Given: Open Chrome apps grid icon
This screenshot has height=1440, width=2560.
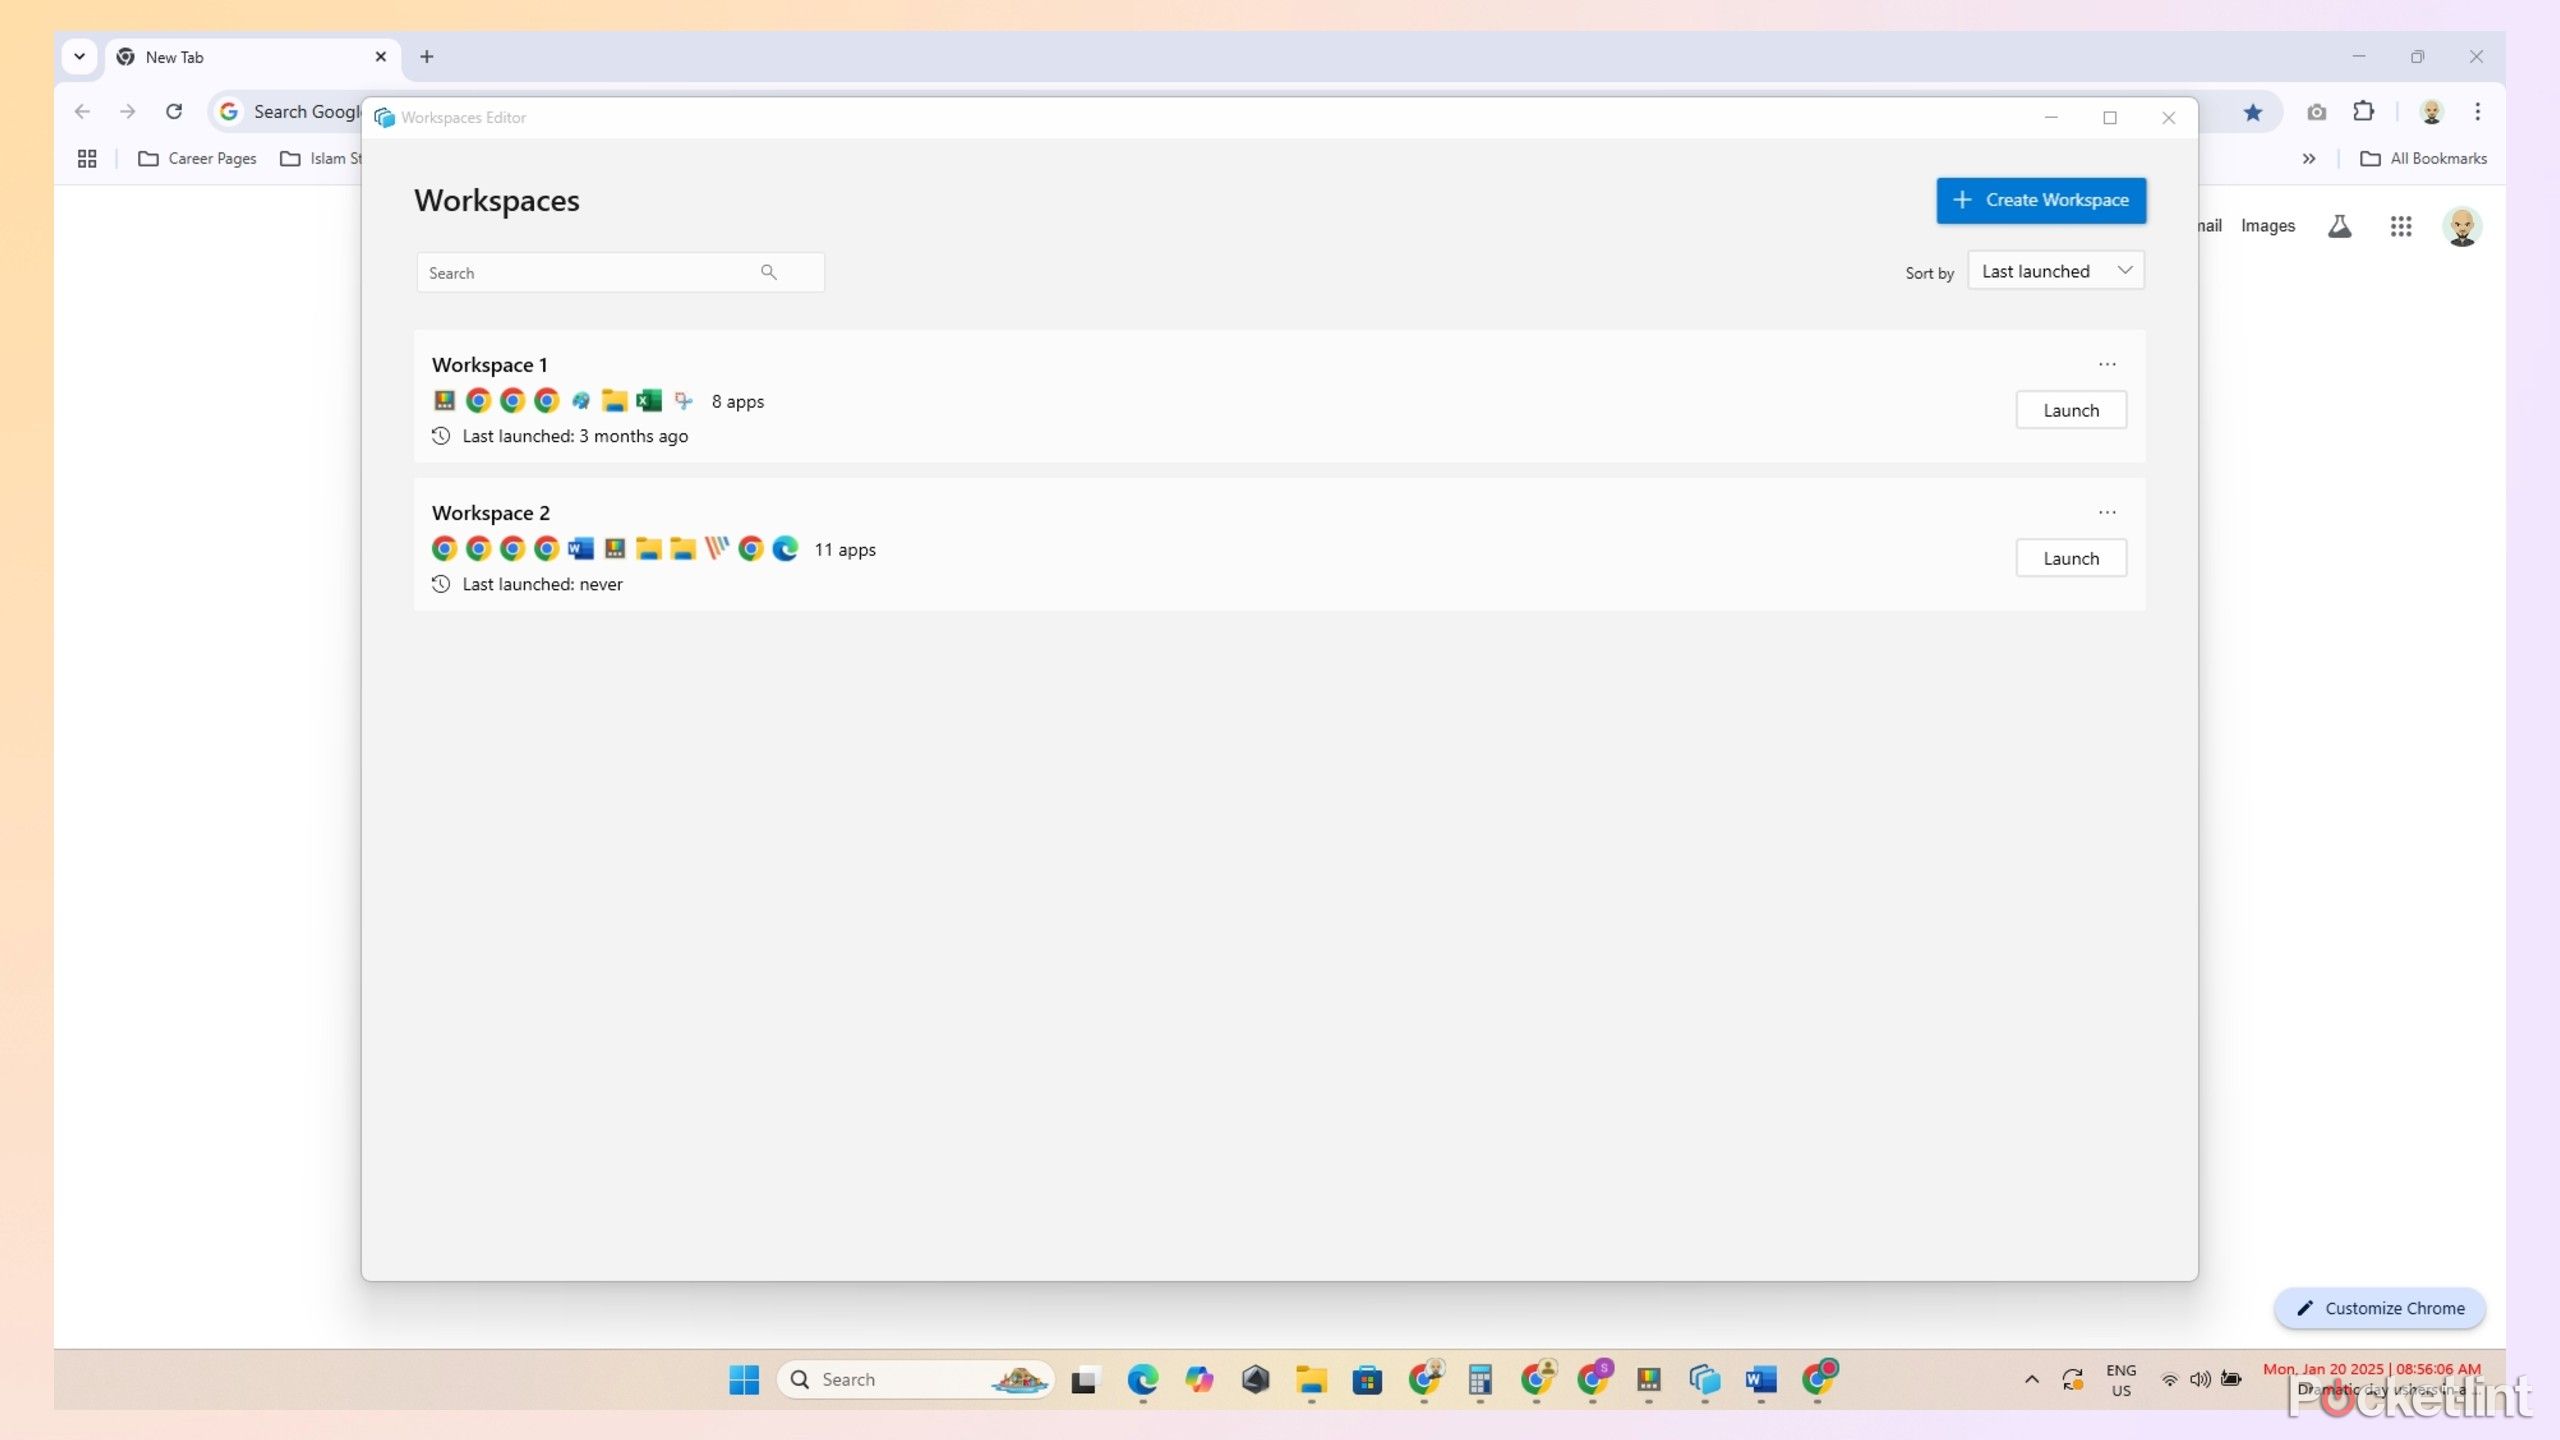Looking at the screenshot, I should (x=2400, y=225).
